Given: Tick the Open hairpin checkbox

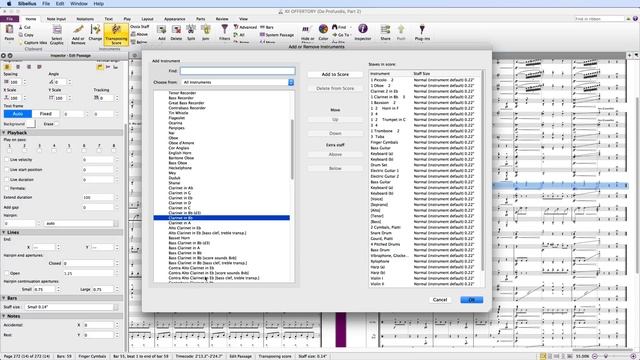Looking at the screenshot, I should [7, 273].
